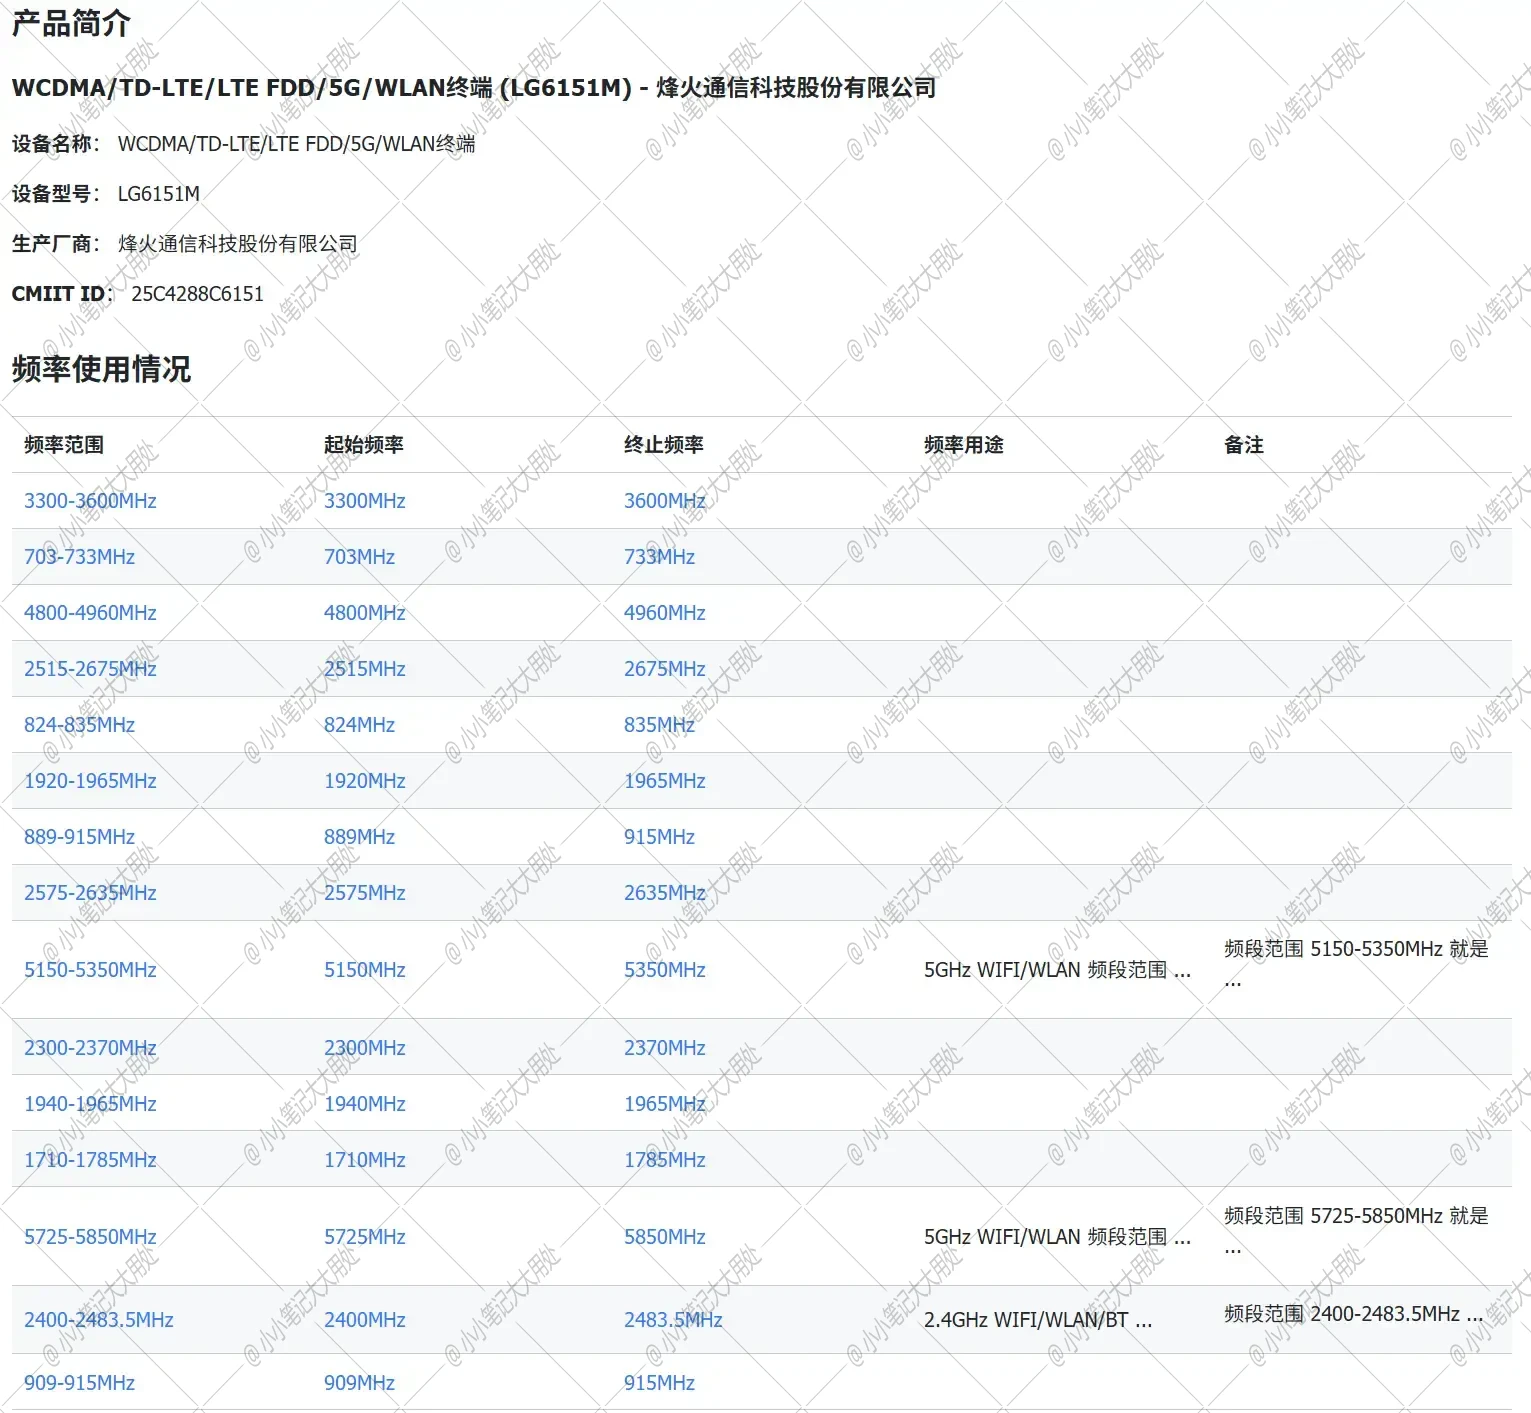Image resolution: width=1531 pixels, height=1413 pixels.
Task: Open the 2400-2483.5MHz range link
Action: tap(98, 1320)
